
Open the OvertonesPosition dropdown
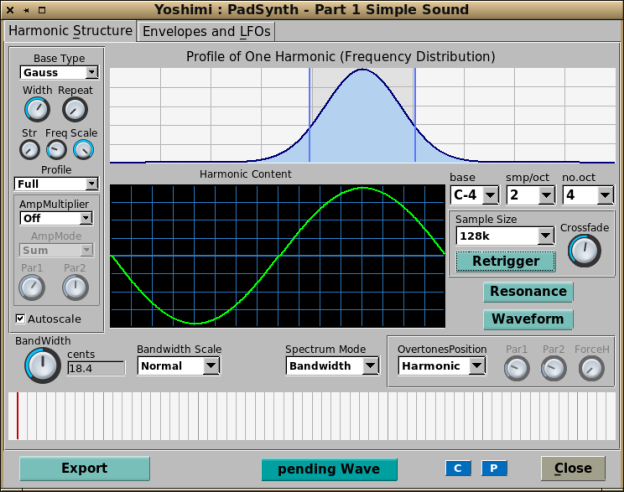(x=441, y=366)
